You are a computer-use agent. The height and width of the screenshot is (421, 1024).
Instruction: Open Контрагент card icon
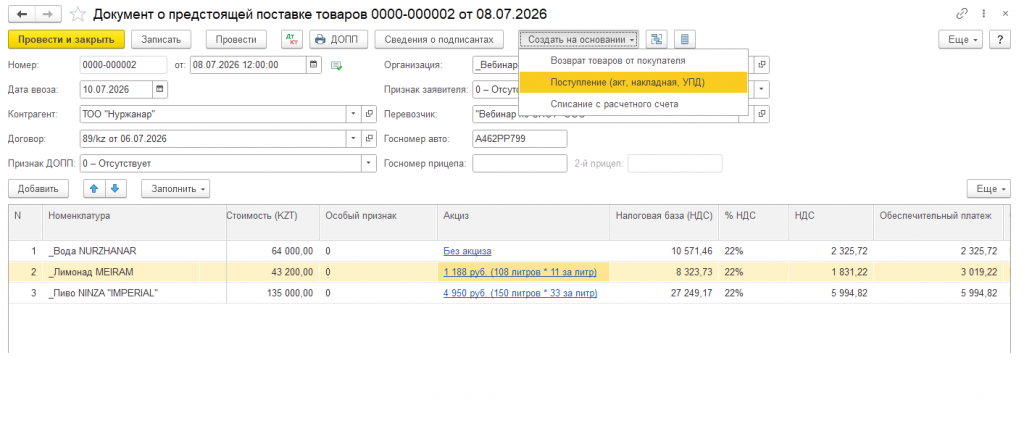click(369, 114)
